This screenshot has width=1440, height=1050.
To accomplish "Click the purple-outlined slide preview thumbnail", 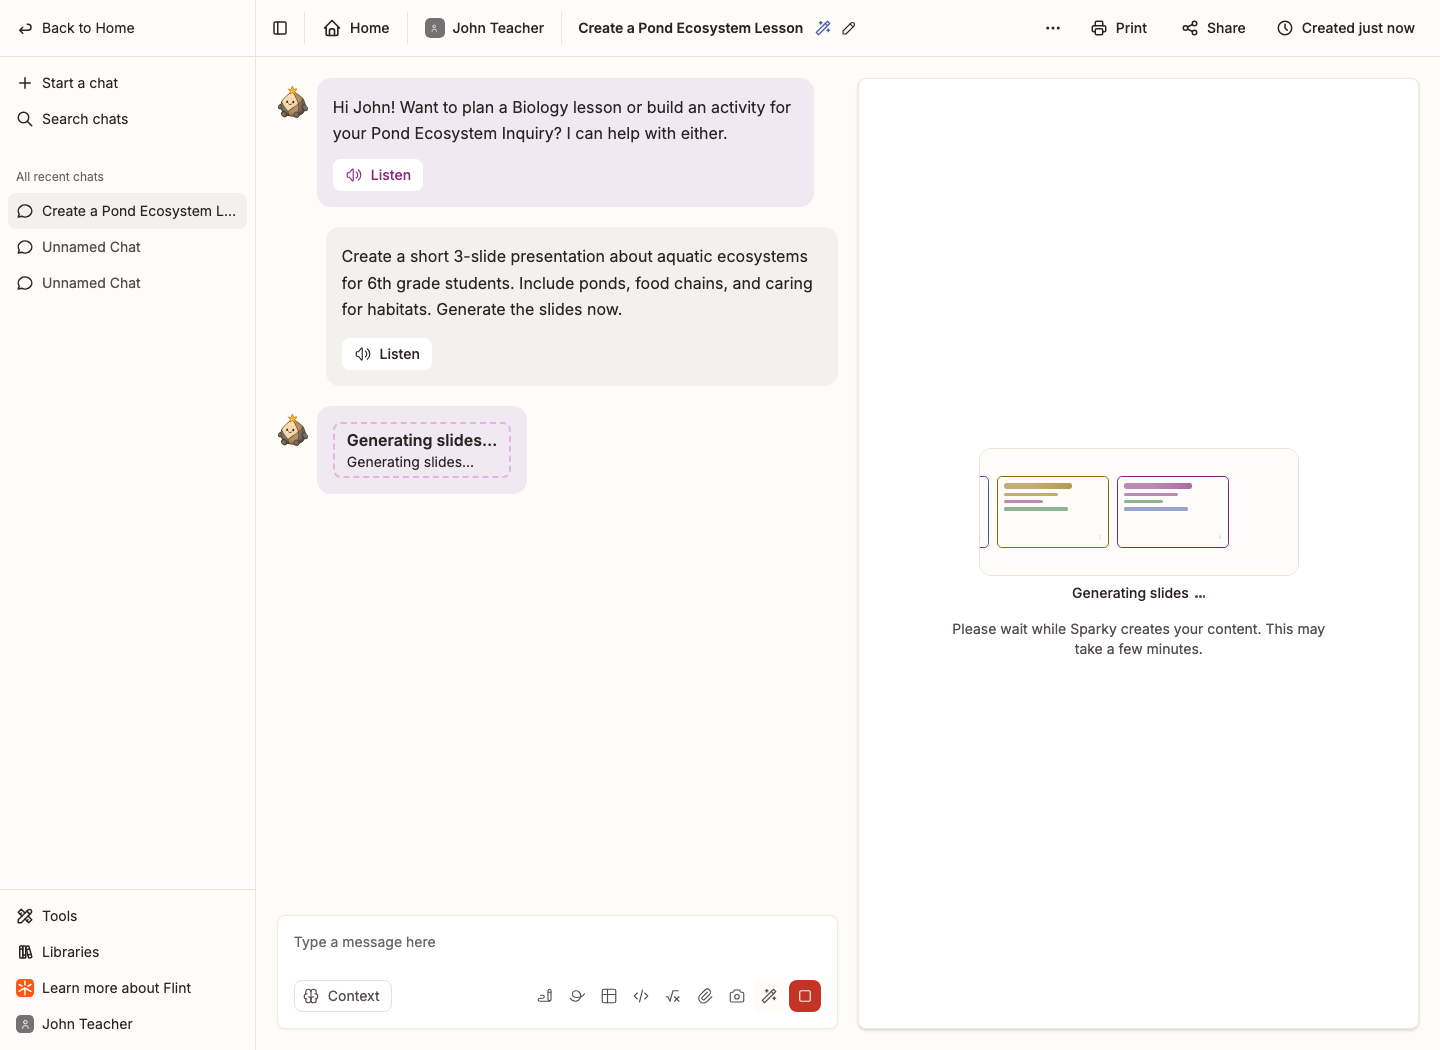I will (1173, 512).
